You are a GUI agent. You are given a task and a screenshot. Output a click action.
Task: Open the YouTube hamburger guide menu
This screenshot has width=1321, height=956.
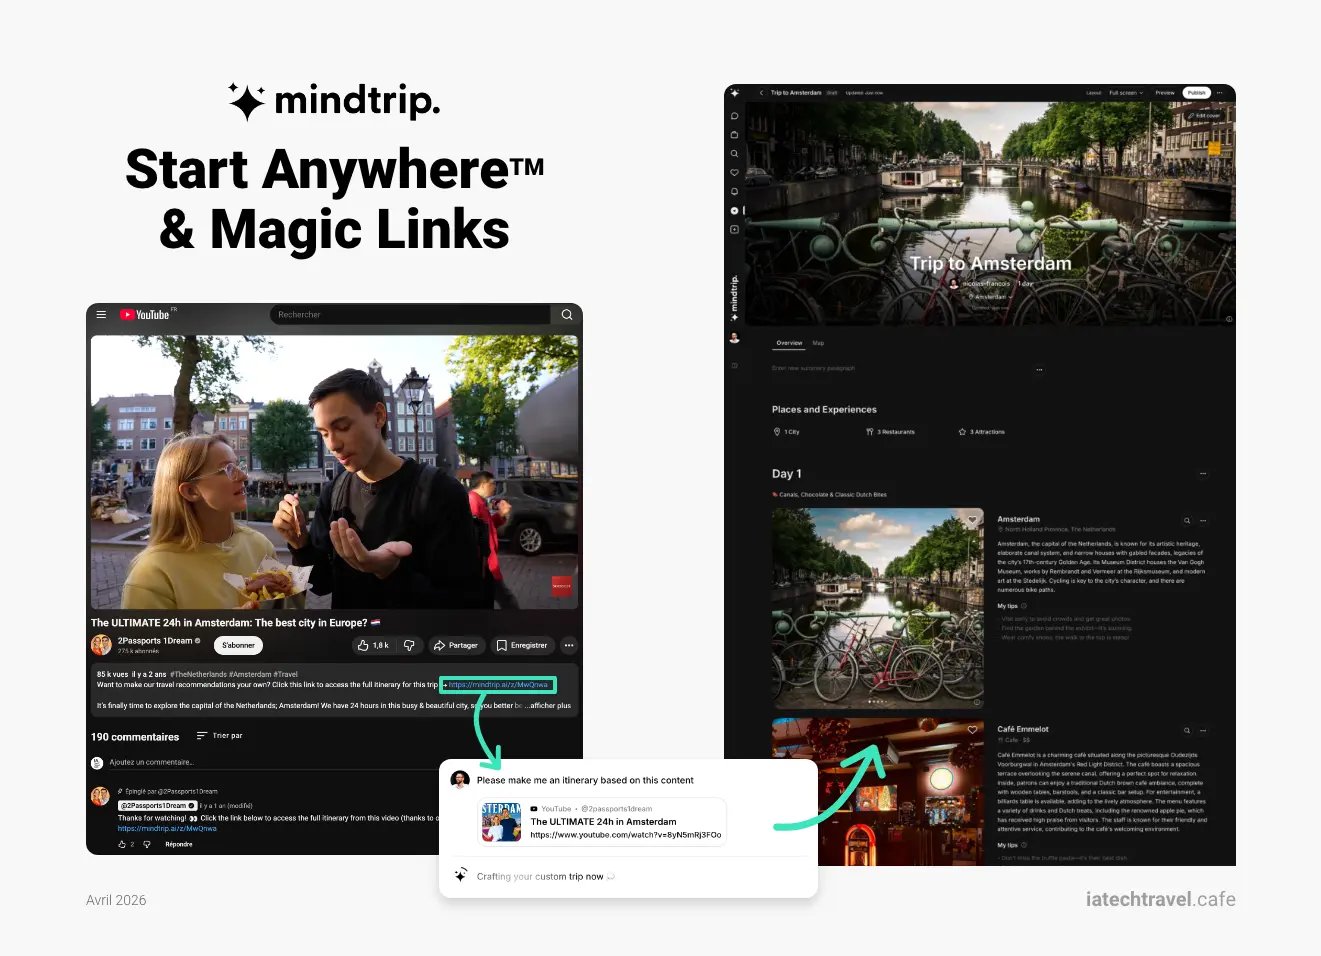[x=101, y=314]
